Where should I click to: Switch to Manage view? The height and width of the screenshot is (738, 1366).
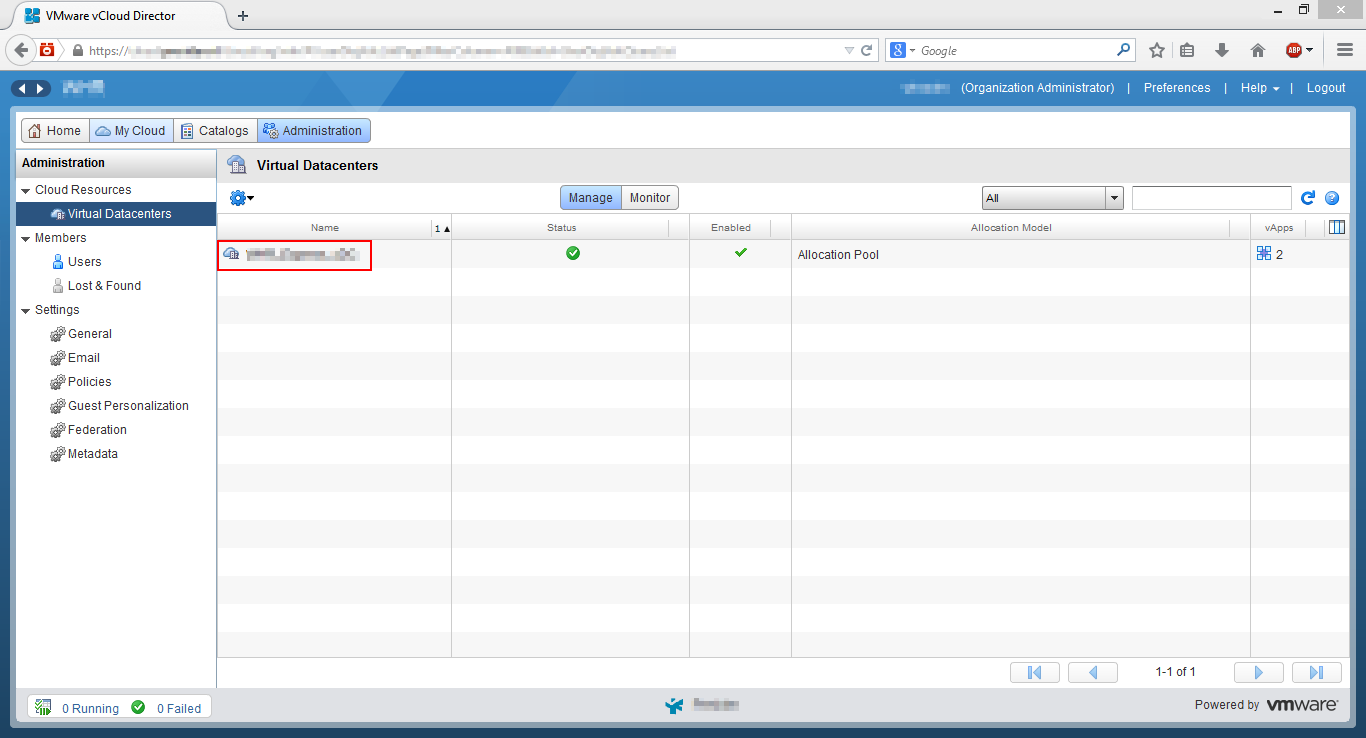tap(590, 198)
